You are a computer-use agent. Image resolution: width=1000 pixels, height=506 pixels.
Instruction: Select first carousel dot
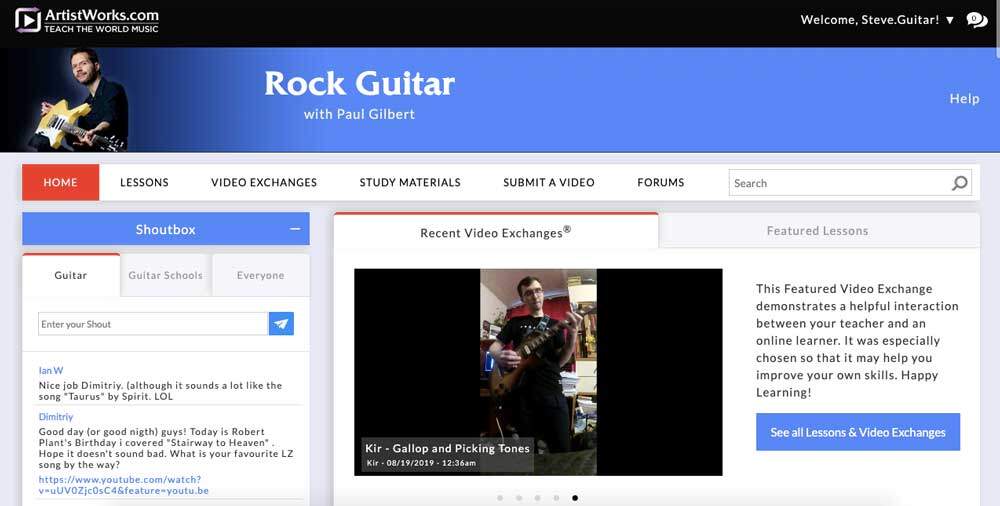pos(500,498)
